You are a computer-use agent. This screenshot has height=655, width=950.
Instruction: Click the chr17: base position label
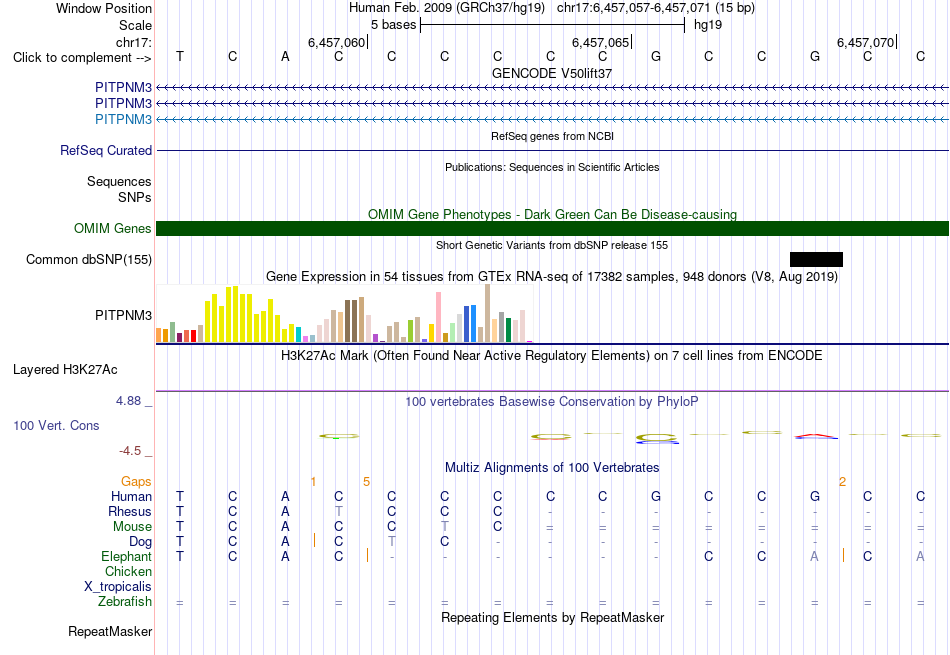pyautogui.click(x=133, y=42)
